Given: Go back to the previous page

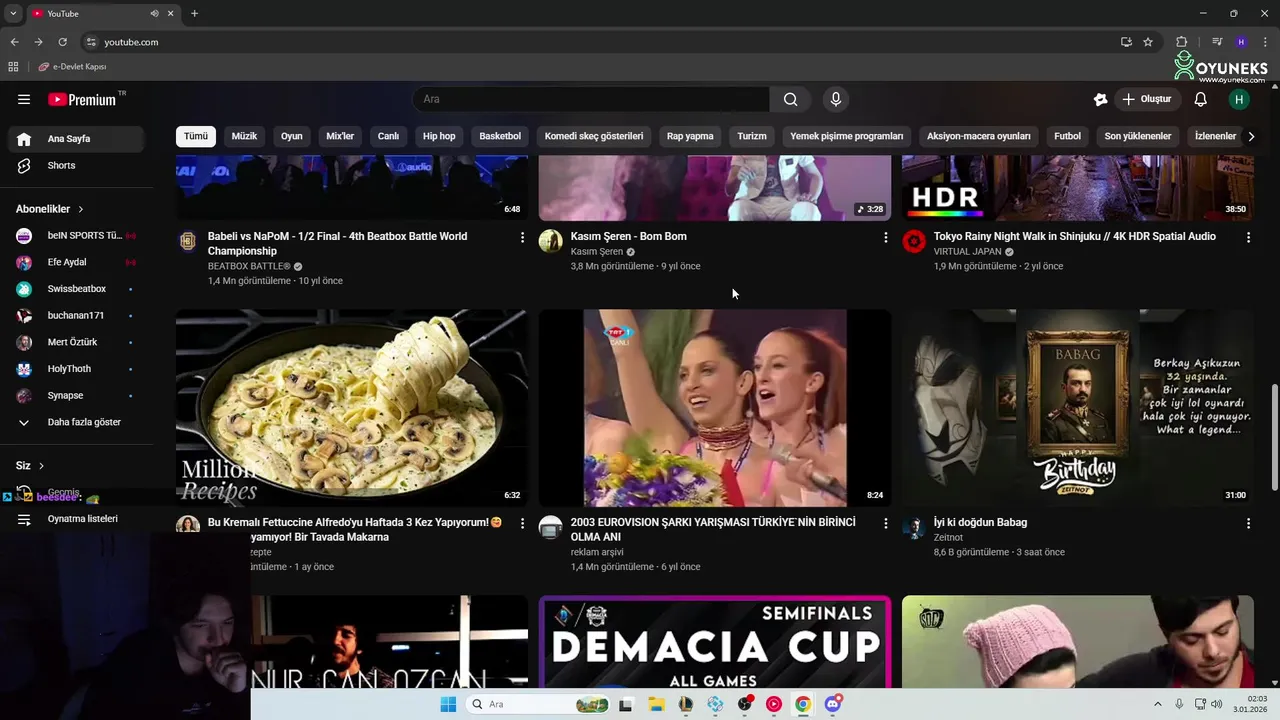Looking at the screenshot, I should point(14,42).
